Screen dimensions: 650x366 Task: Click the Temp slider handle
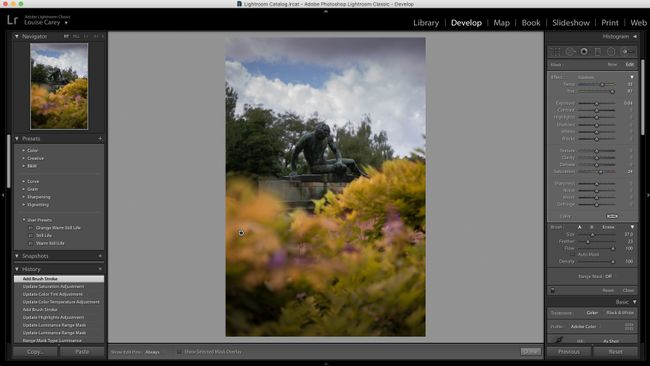[x=602, y=85]
